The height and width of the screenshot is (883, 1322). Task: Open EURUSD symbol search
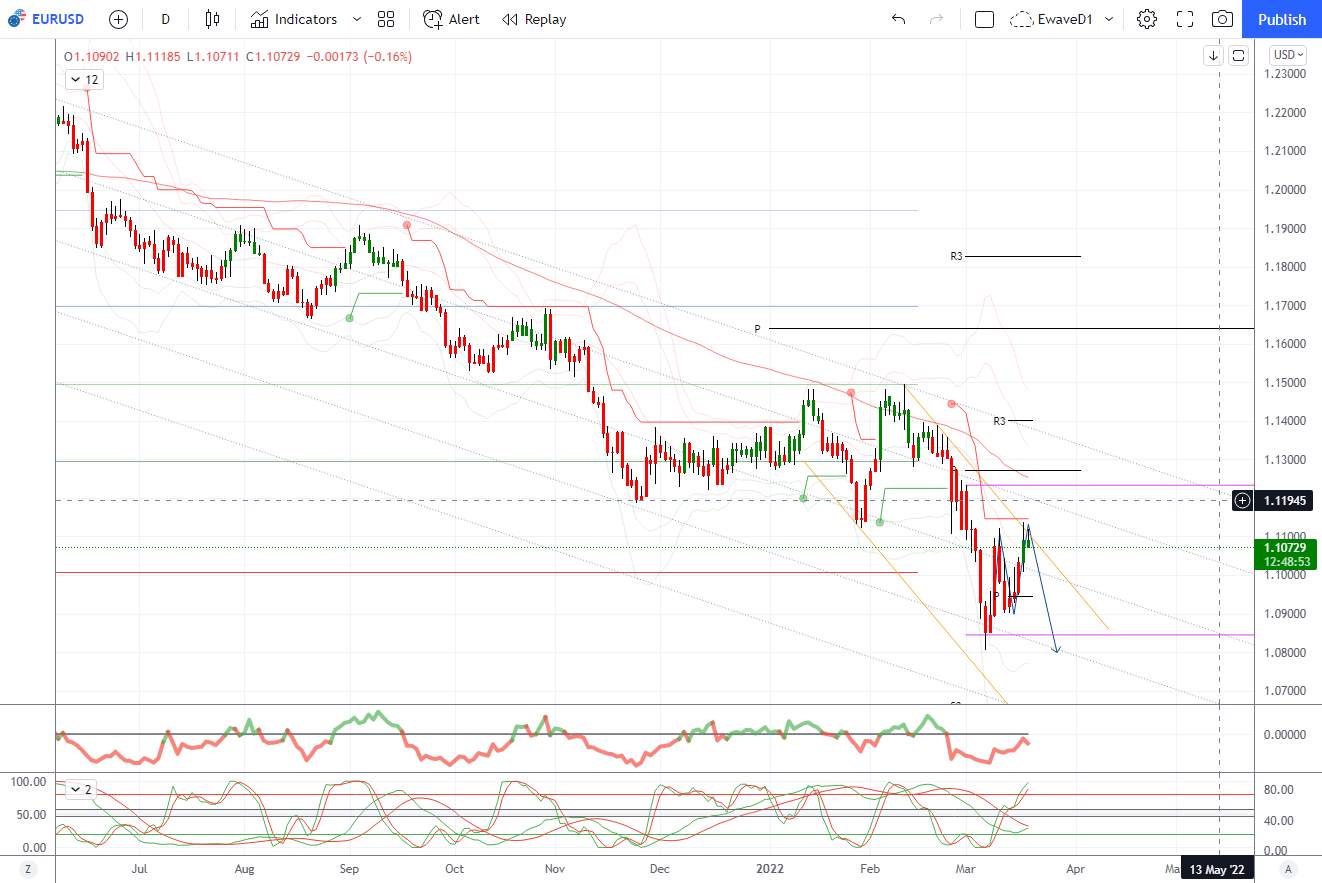(x=46, y=19)
